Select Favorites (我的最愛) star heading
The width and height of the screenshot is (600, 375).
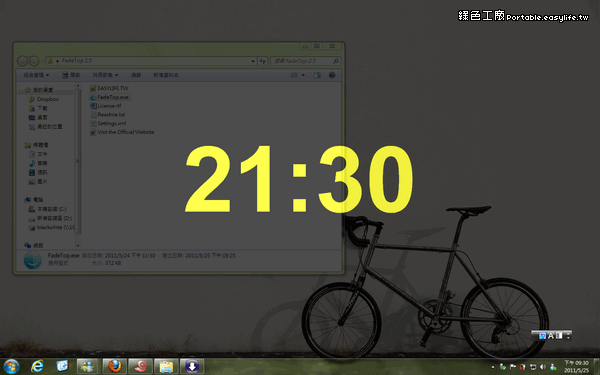(x=39, y=90)
